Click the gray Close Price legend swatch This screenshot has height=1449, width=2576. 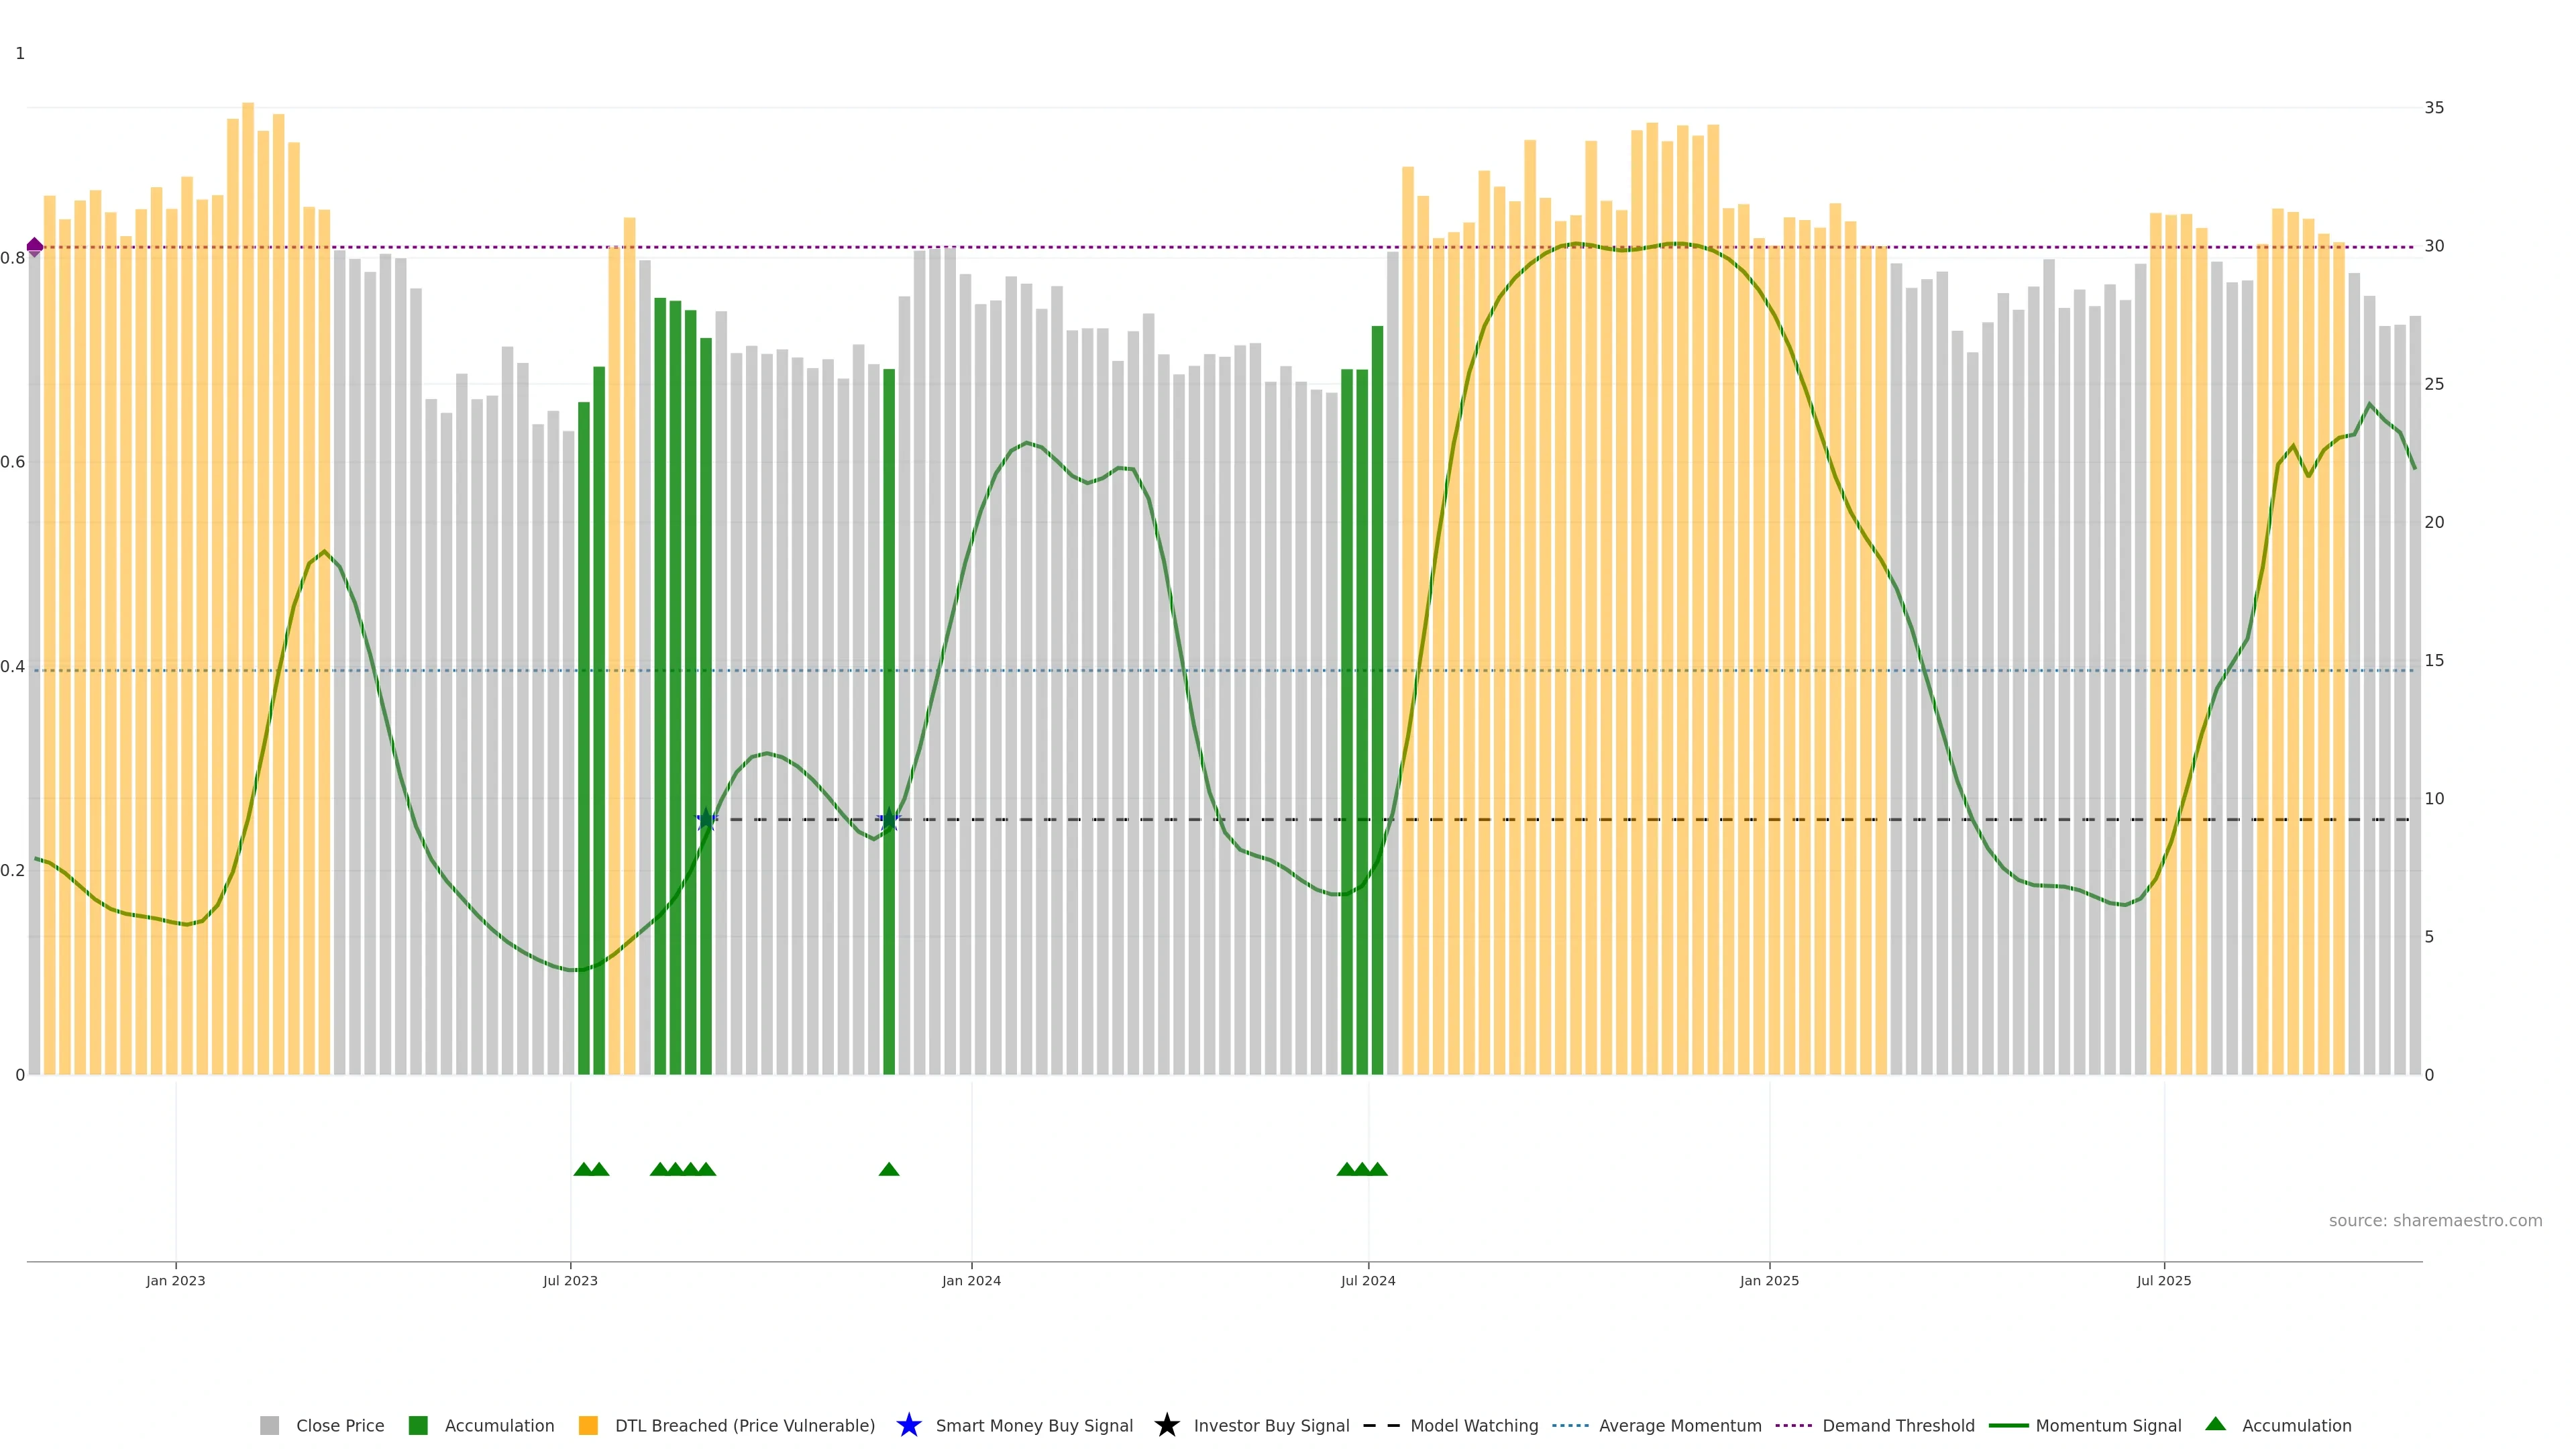point(269,1425)
